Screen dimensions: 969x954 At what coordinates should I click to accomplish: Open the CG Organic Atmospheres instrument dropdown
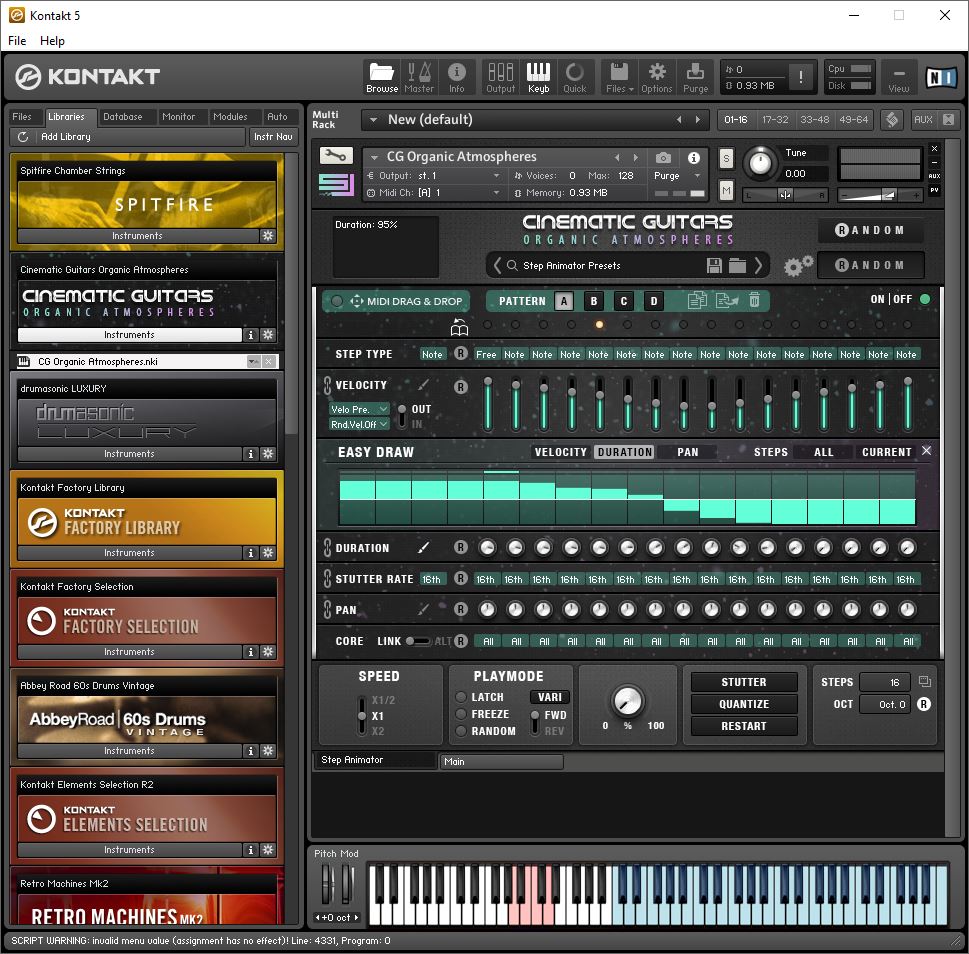point(374,157)
